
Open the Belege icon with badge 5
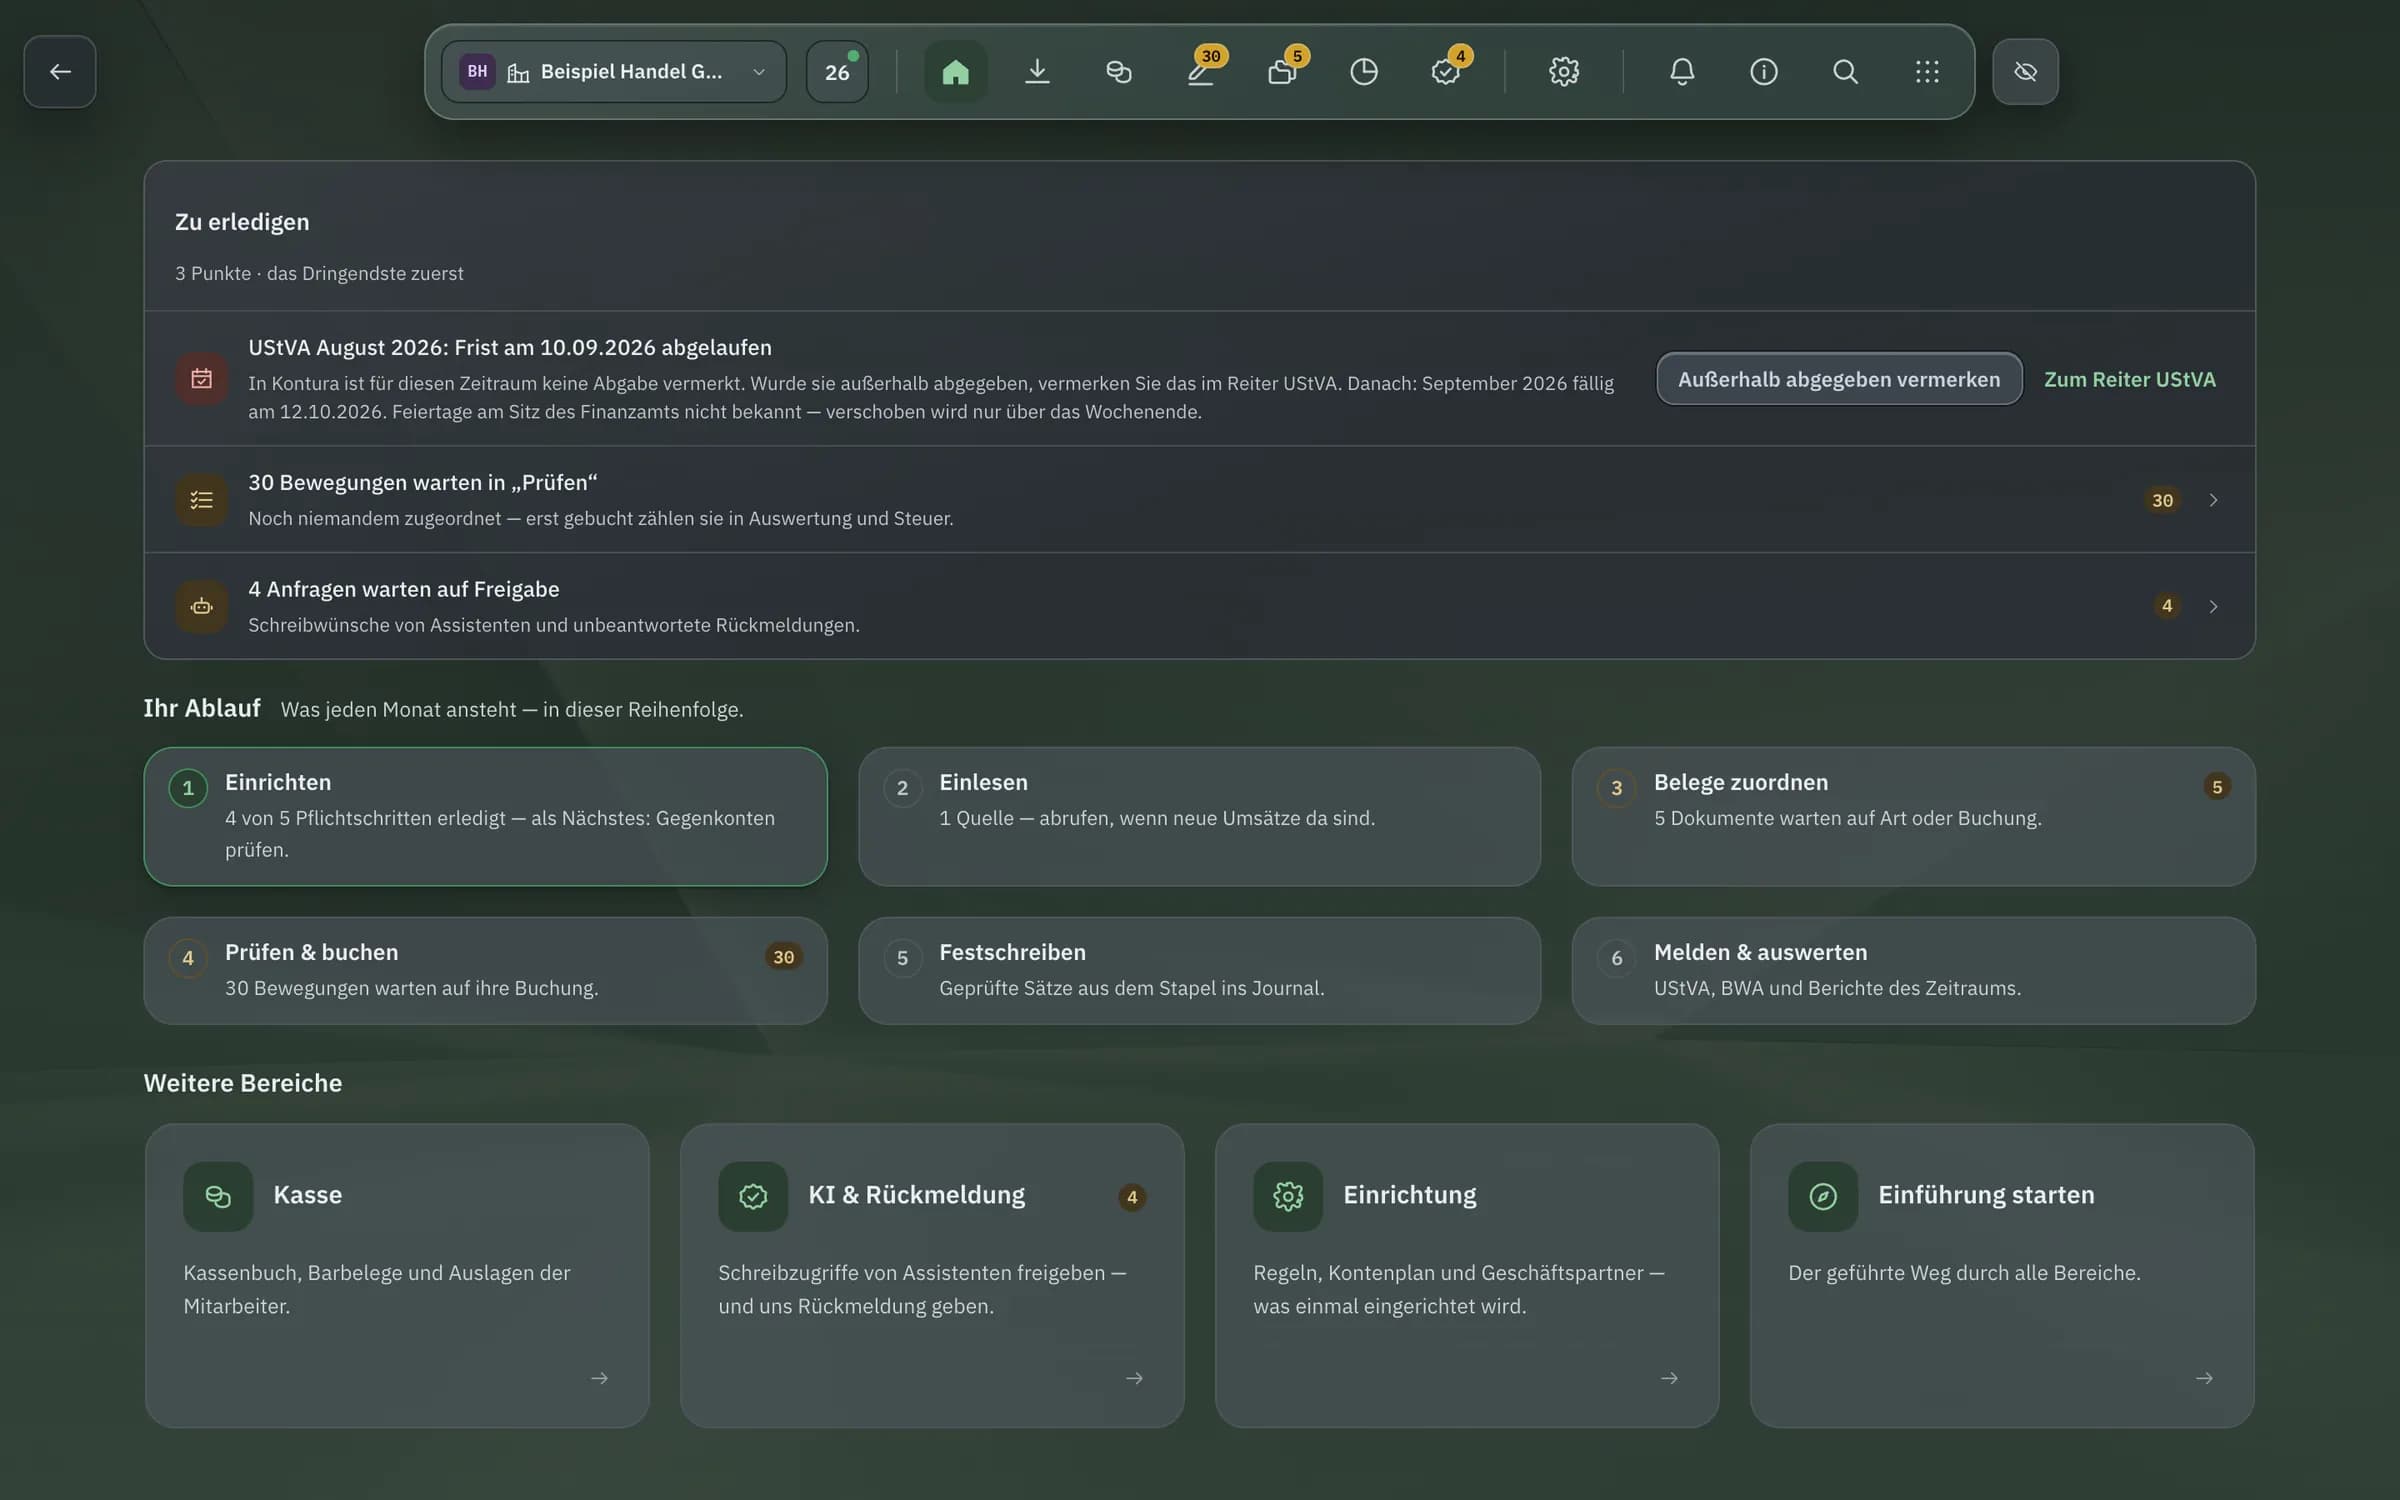click(1282, 71)
